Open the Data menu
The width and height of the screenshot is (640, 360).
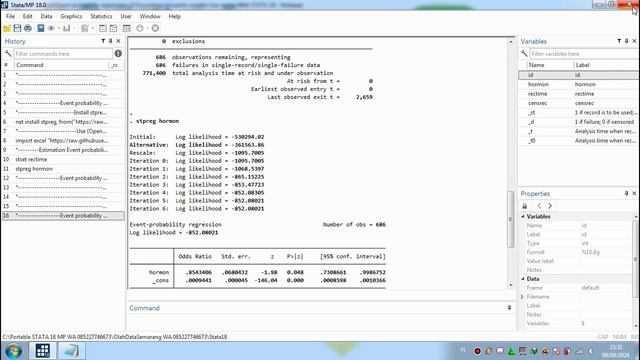coord(46,16)
